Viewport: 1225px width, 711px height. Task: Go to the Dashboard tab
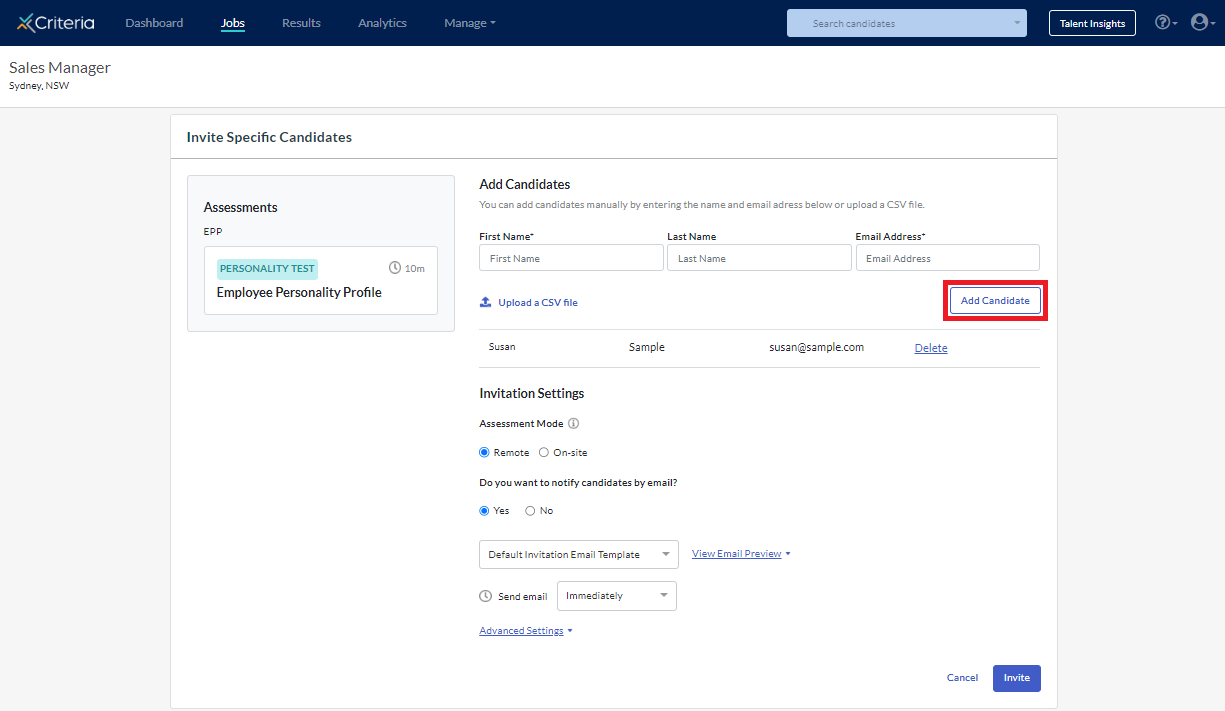tap(154, 23)
